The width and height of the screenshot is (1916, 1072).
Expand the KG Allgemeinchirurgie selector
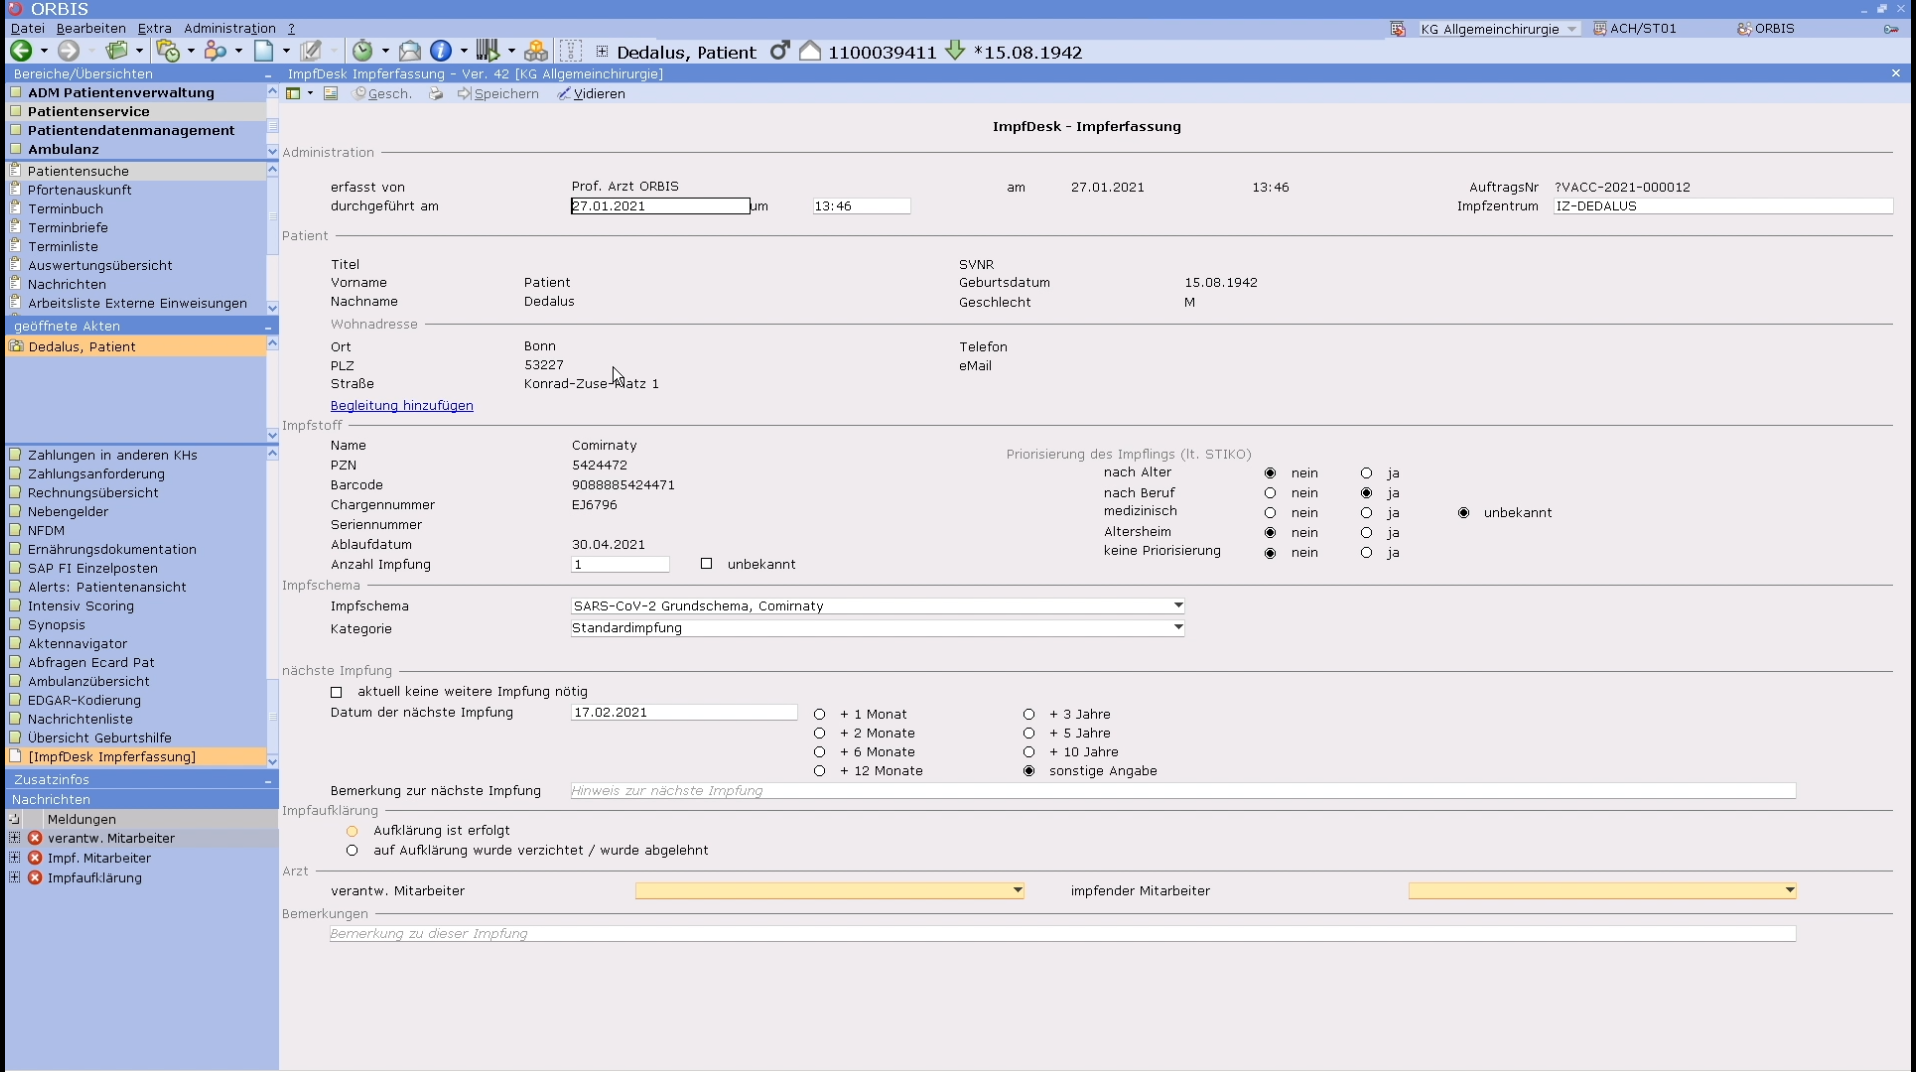coord(1572,29)
